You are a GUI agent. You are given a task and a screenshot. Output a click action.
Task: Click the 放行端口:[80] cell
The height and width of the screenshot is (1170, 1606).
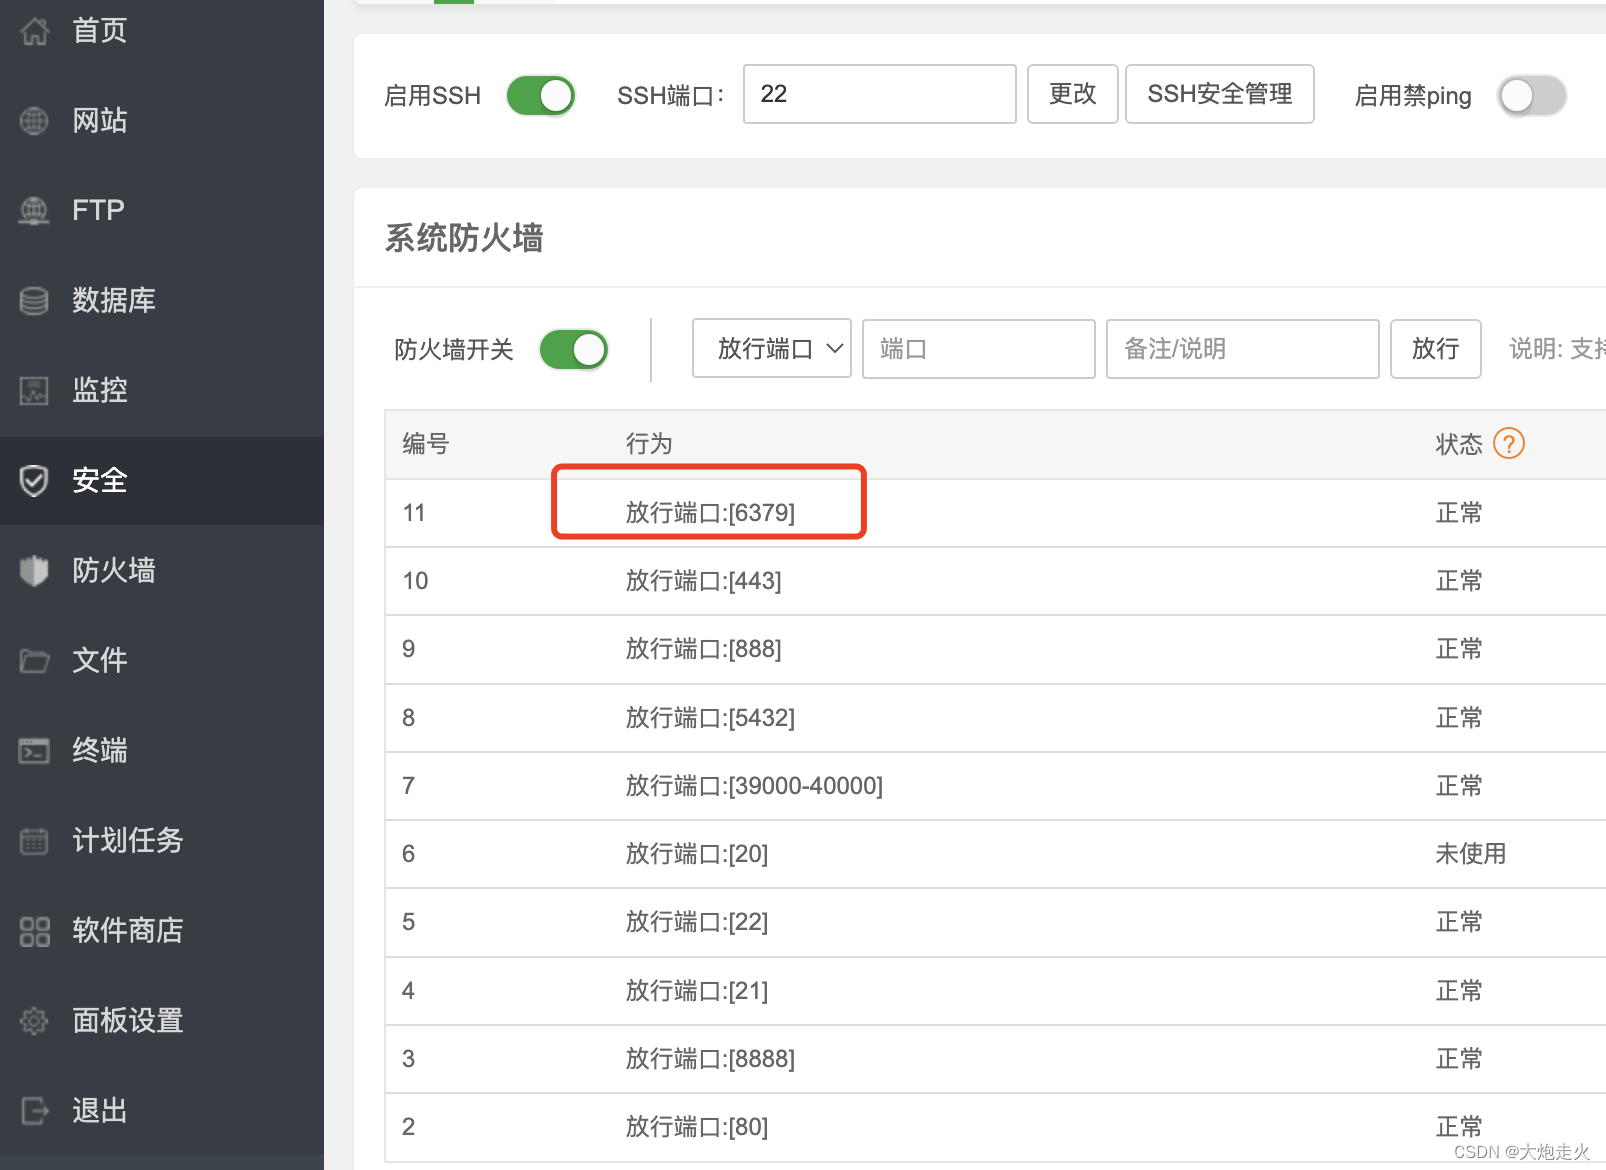click(697, 1127)
